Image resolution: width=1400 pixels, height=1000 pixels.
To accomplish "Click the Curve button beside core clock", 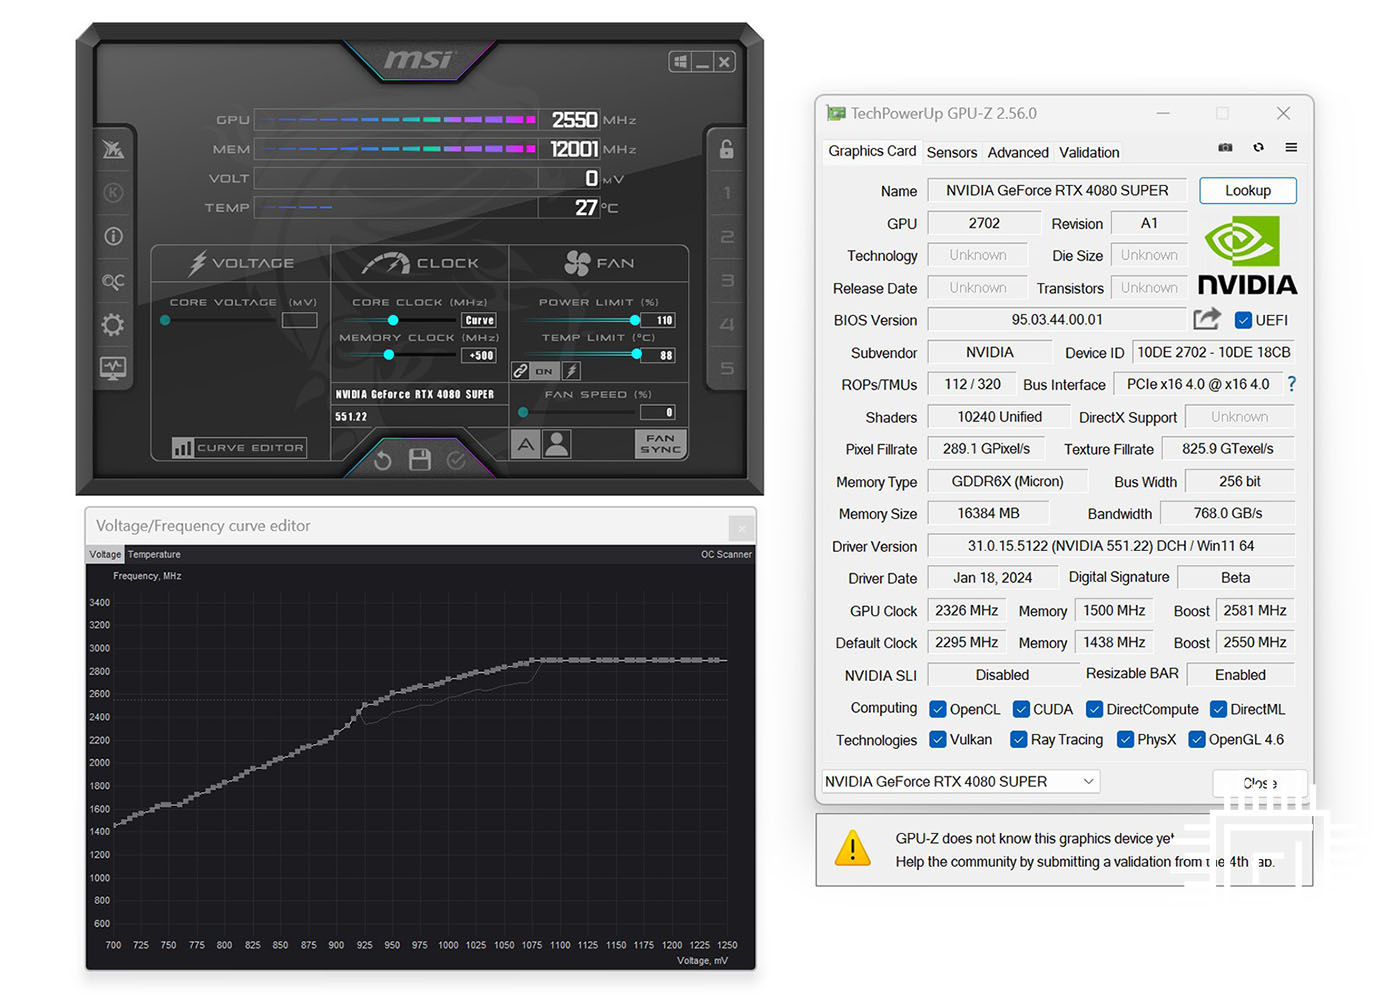I will click(479, 320).
